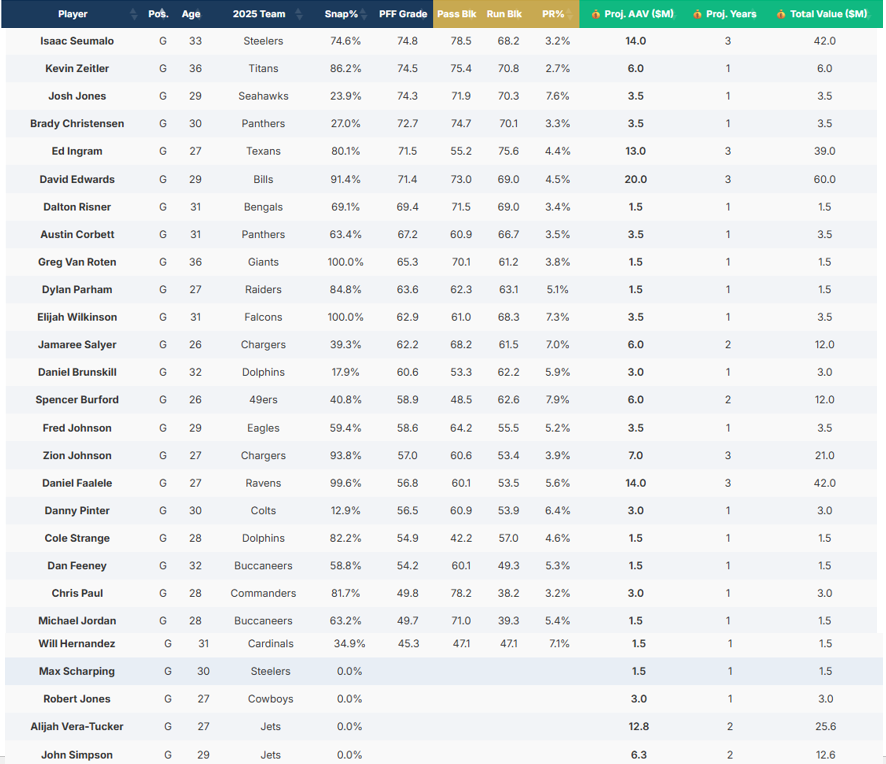Sort by the Pass Blk column header
886x764 pixels.
pyautogui.click(x=456, y=14)
